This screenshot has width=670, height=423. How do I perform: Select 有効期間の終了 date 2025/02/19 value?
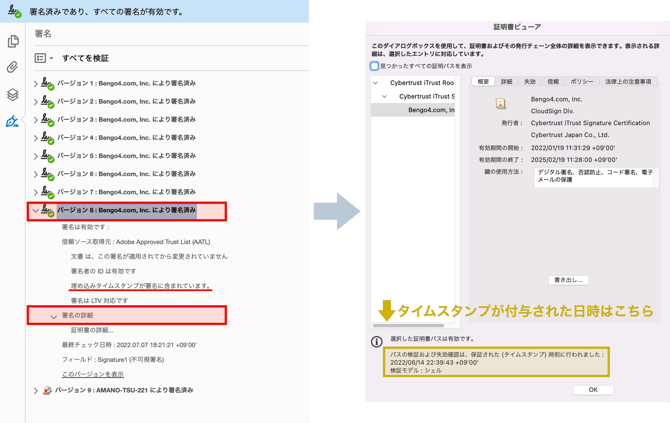[x=573, y=160]
